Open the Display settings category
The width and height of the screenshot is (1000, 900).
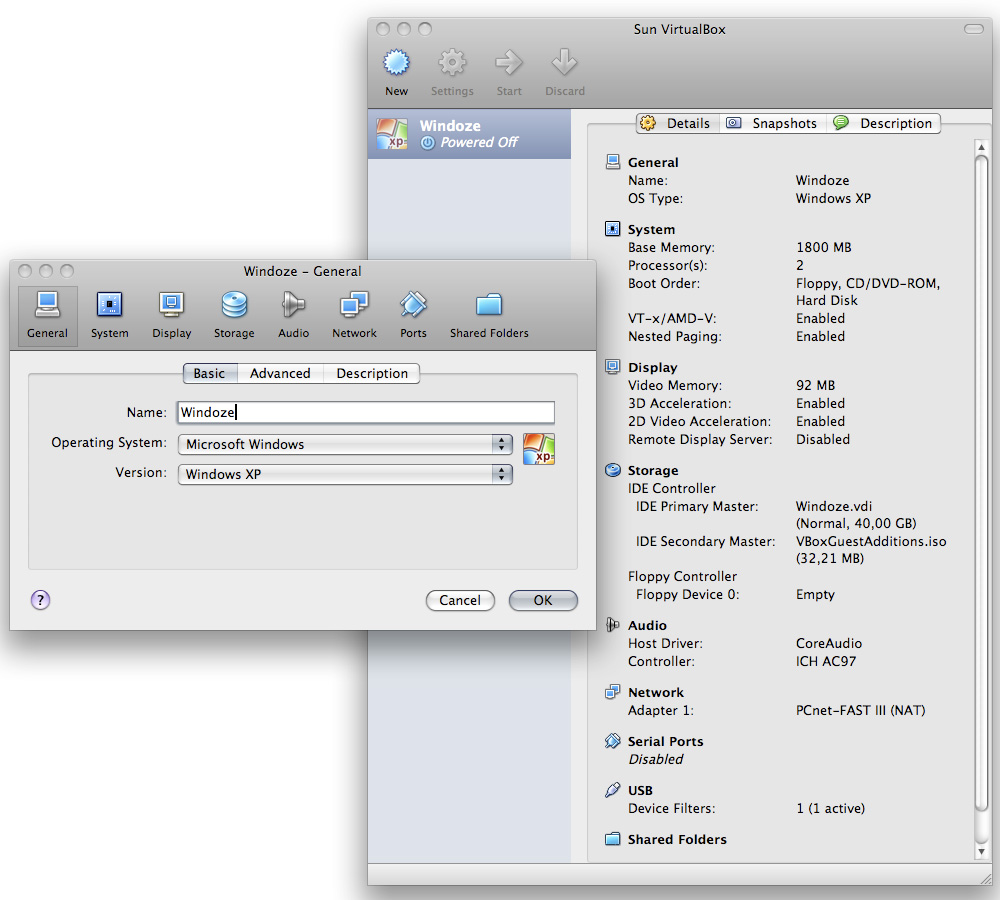tap(172, 316)
